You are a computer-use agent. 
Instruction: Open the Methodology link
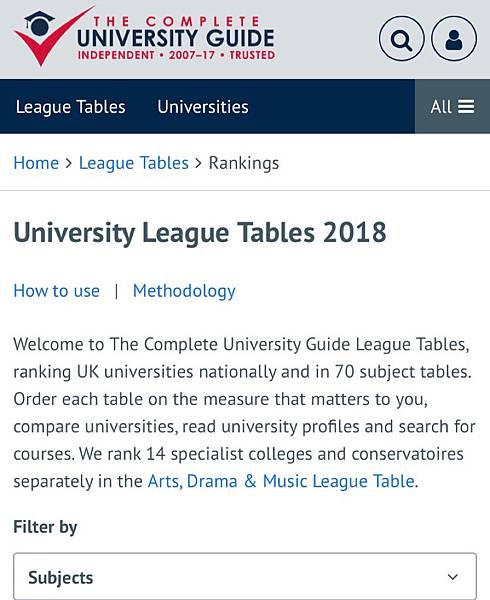184,291
